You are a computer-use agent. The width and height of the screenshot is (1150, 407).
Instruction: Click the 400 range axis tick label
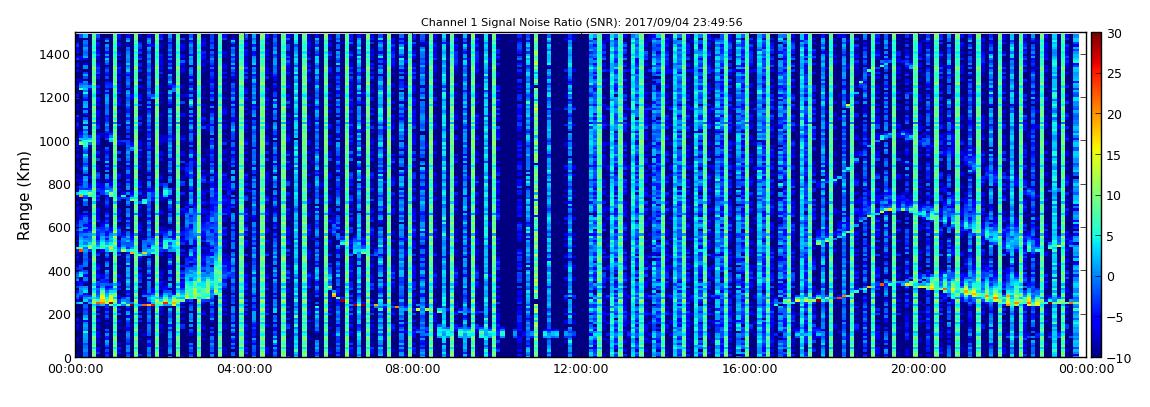59,271
